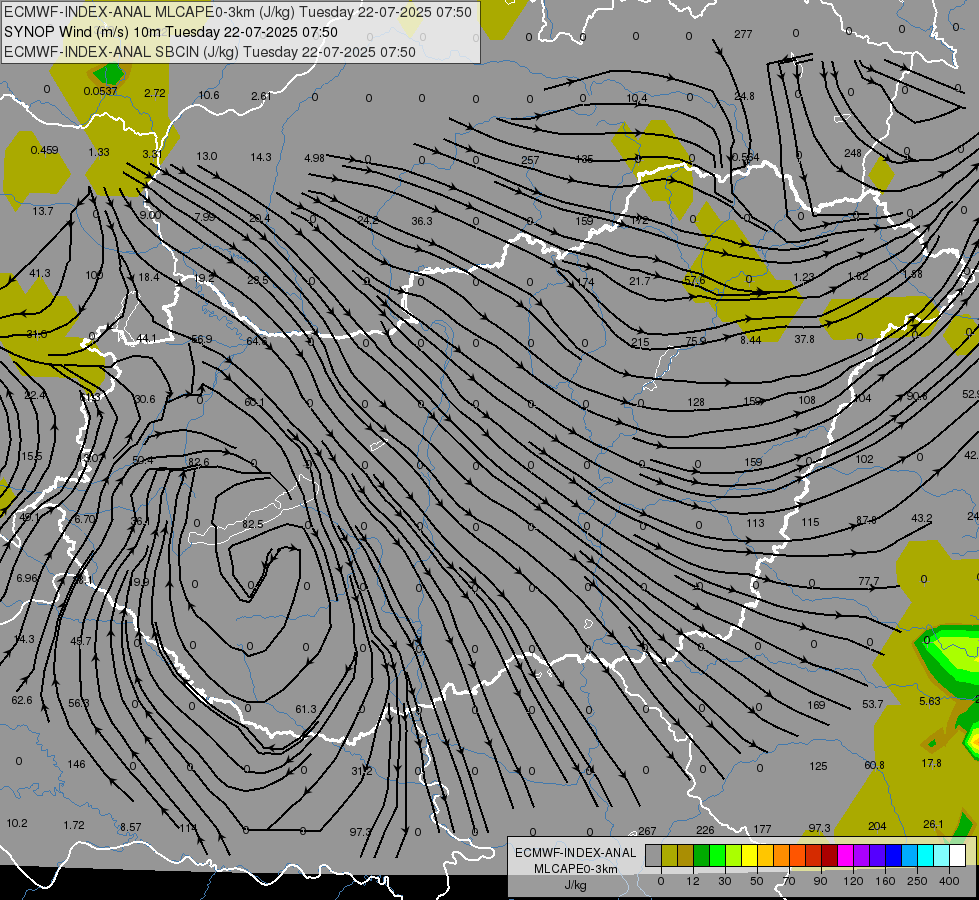Click the map value 226

[705, 830]
